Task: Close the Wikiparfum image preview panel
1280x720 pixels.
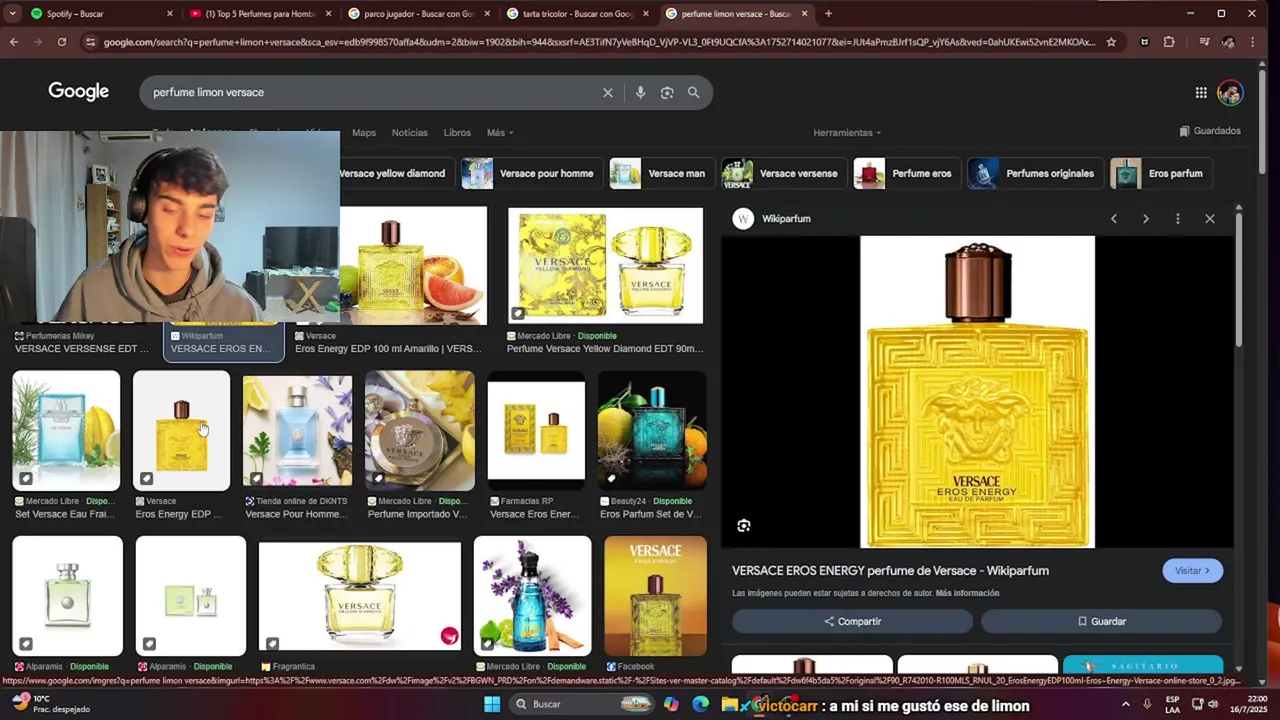Action: [1209, 219]
